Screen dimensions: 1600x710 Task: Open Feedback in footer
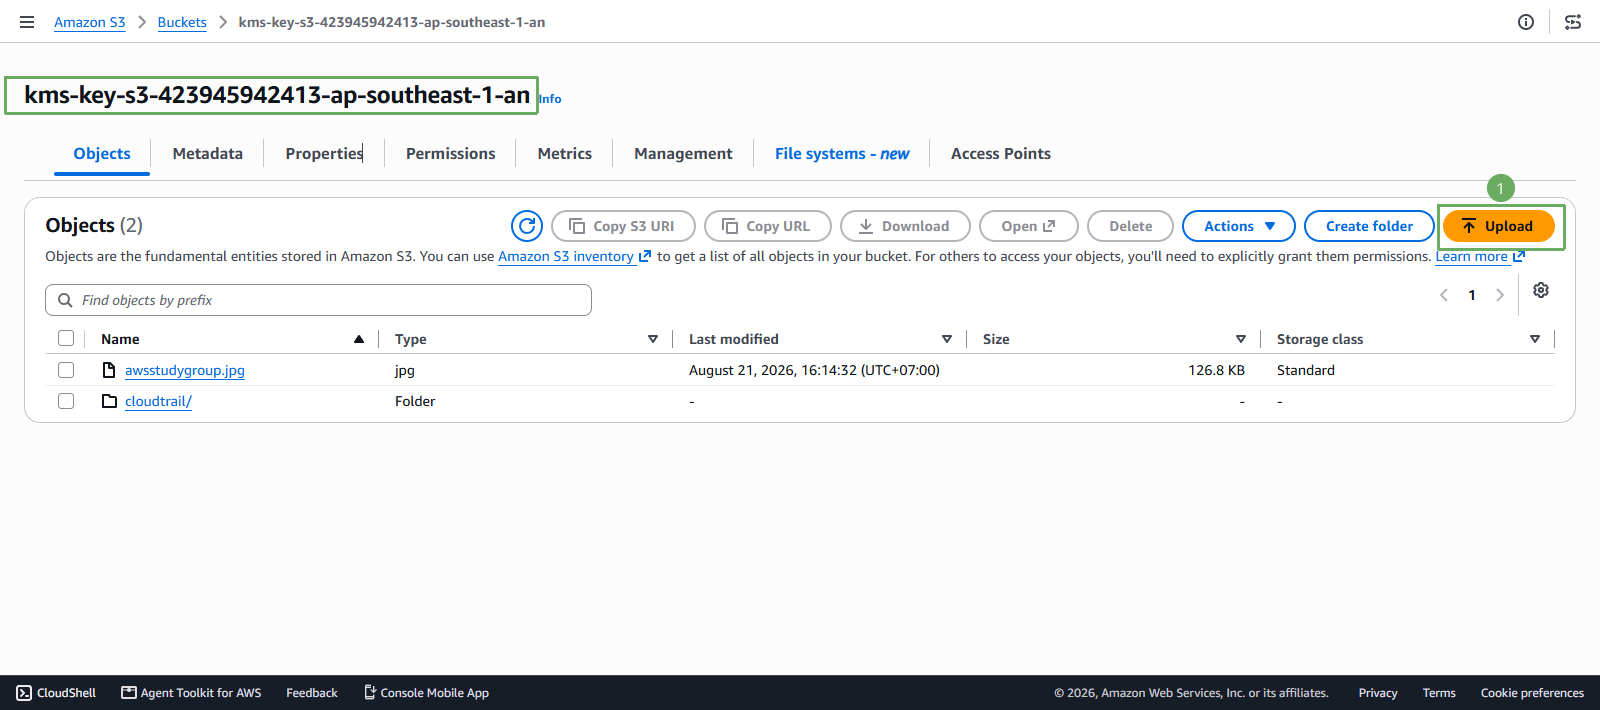pyautogui.click(x=312, y=693)
